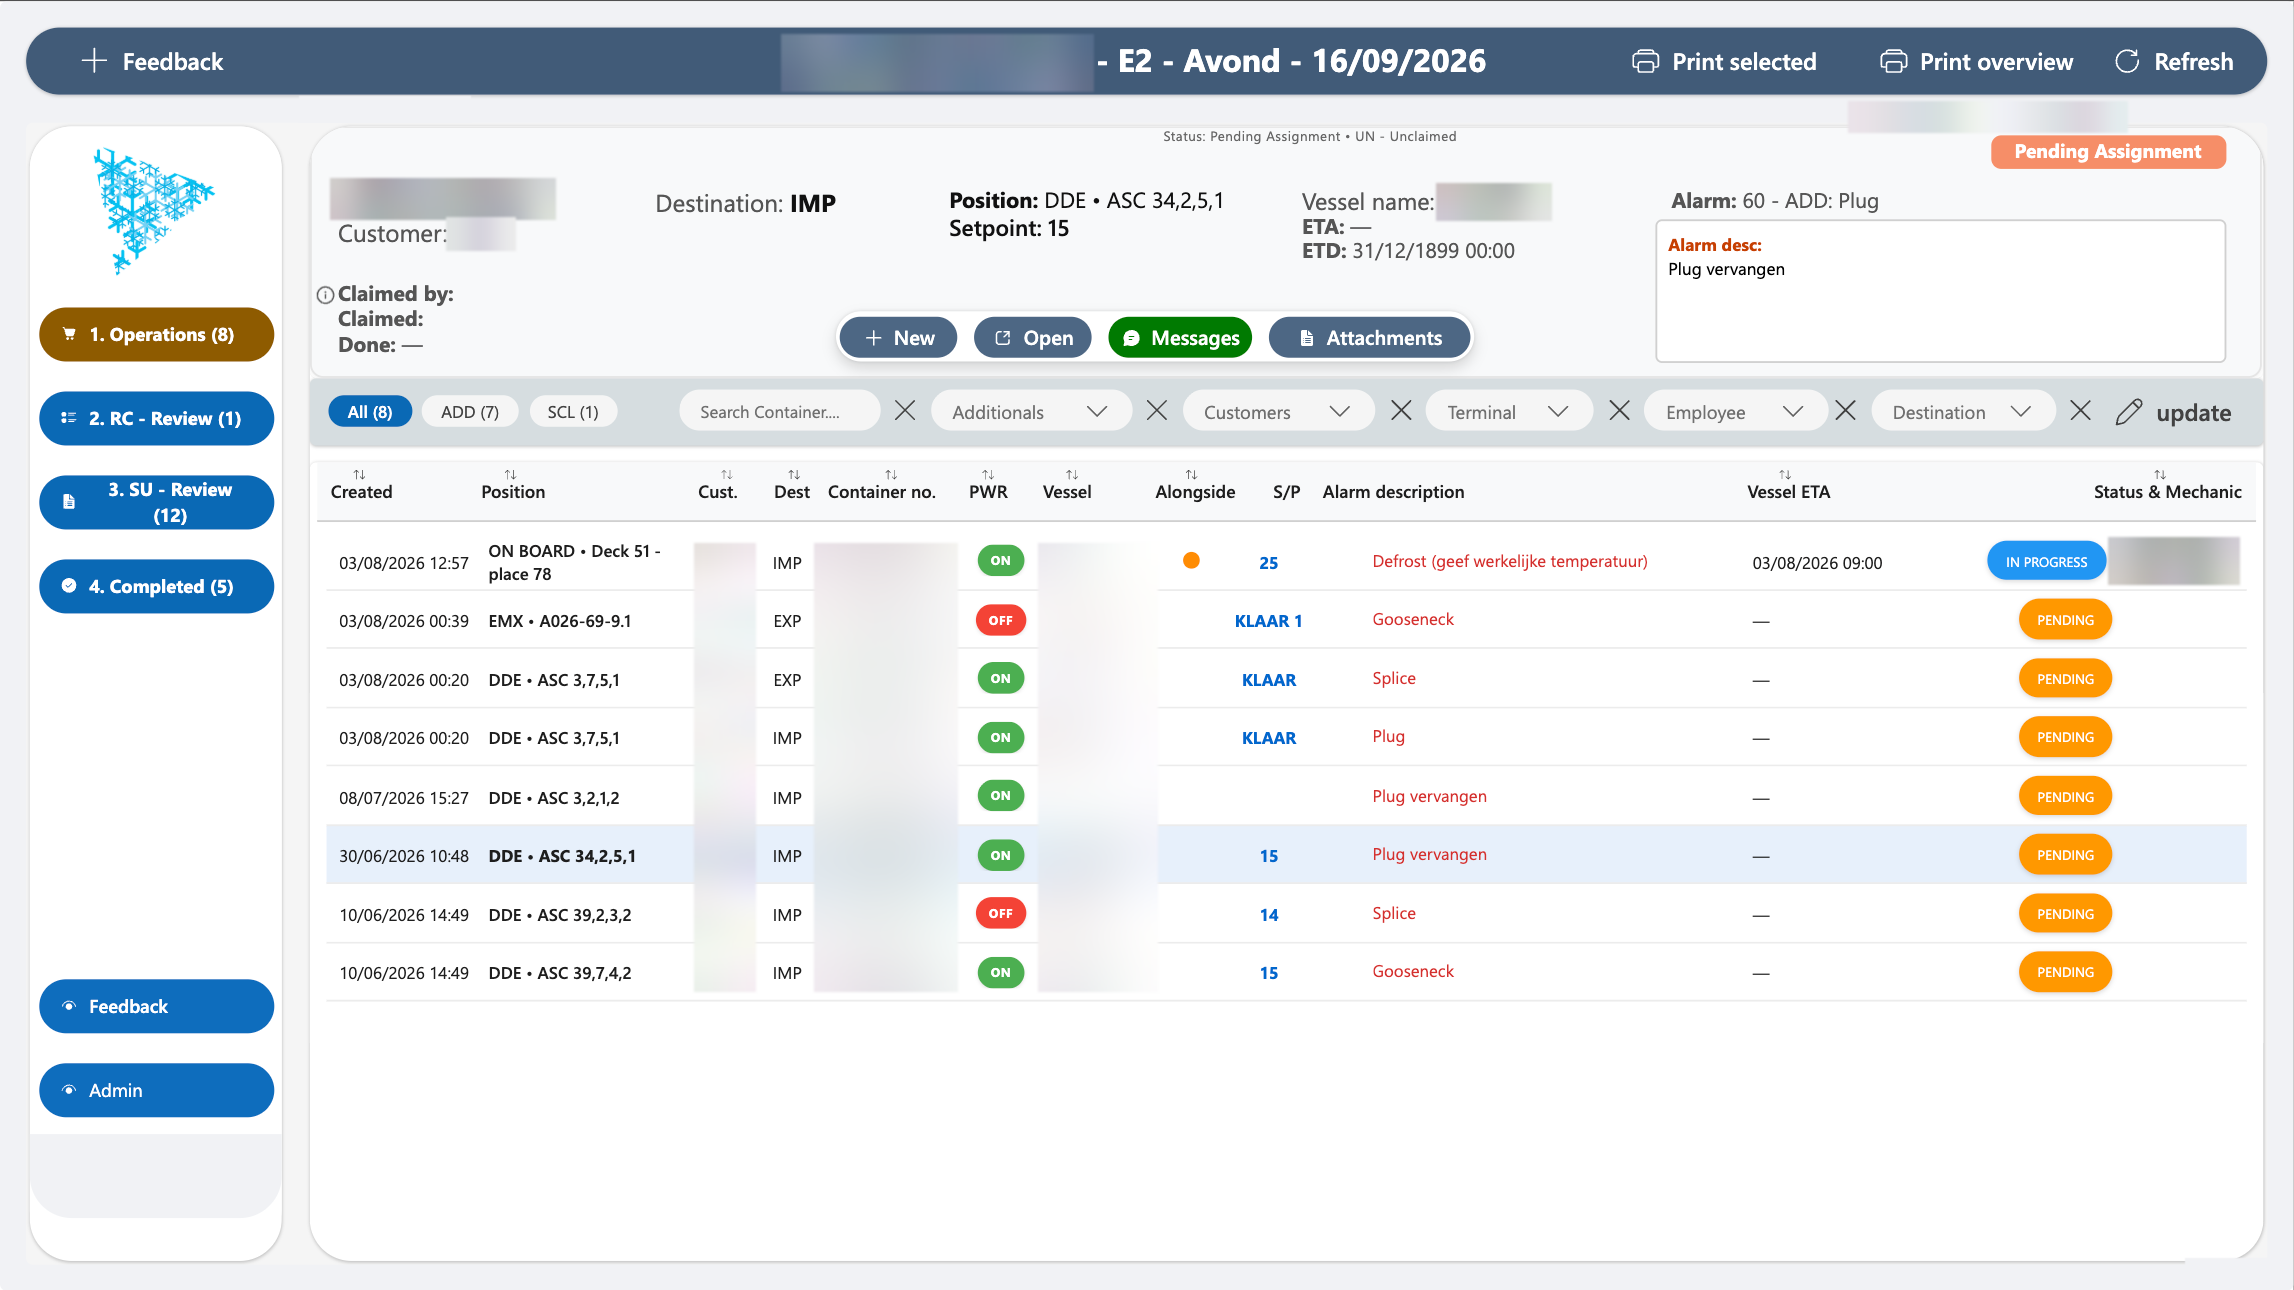Click the Attachments button

(1370, 338)
